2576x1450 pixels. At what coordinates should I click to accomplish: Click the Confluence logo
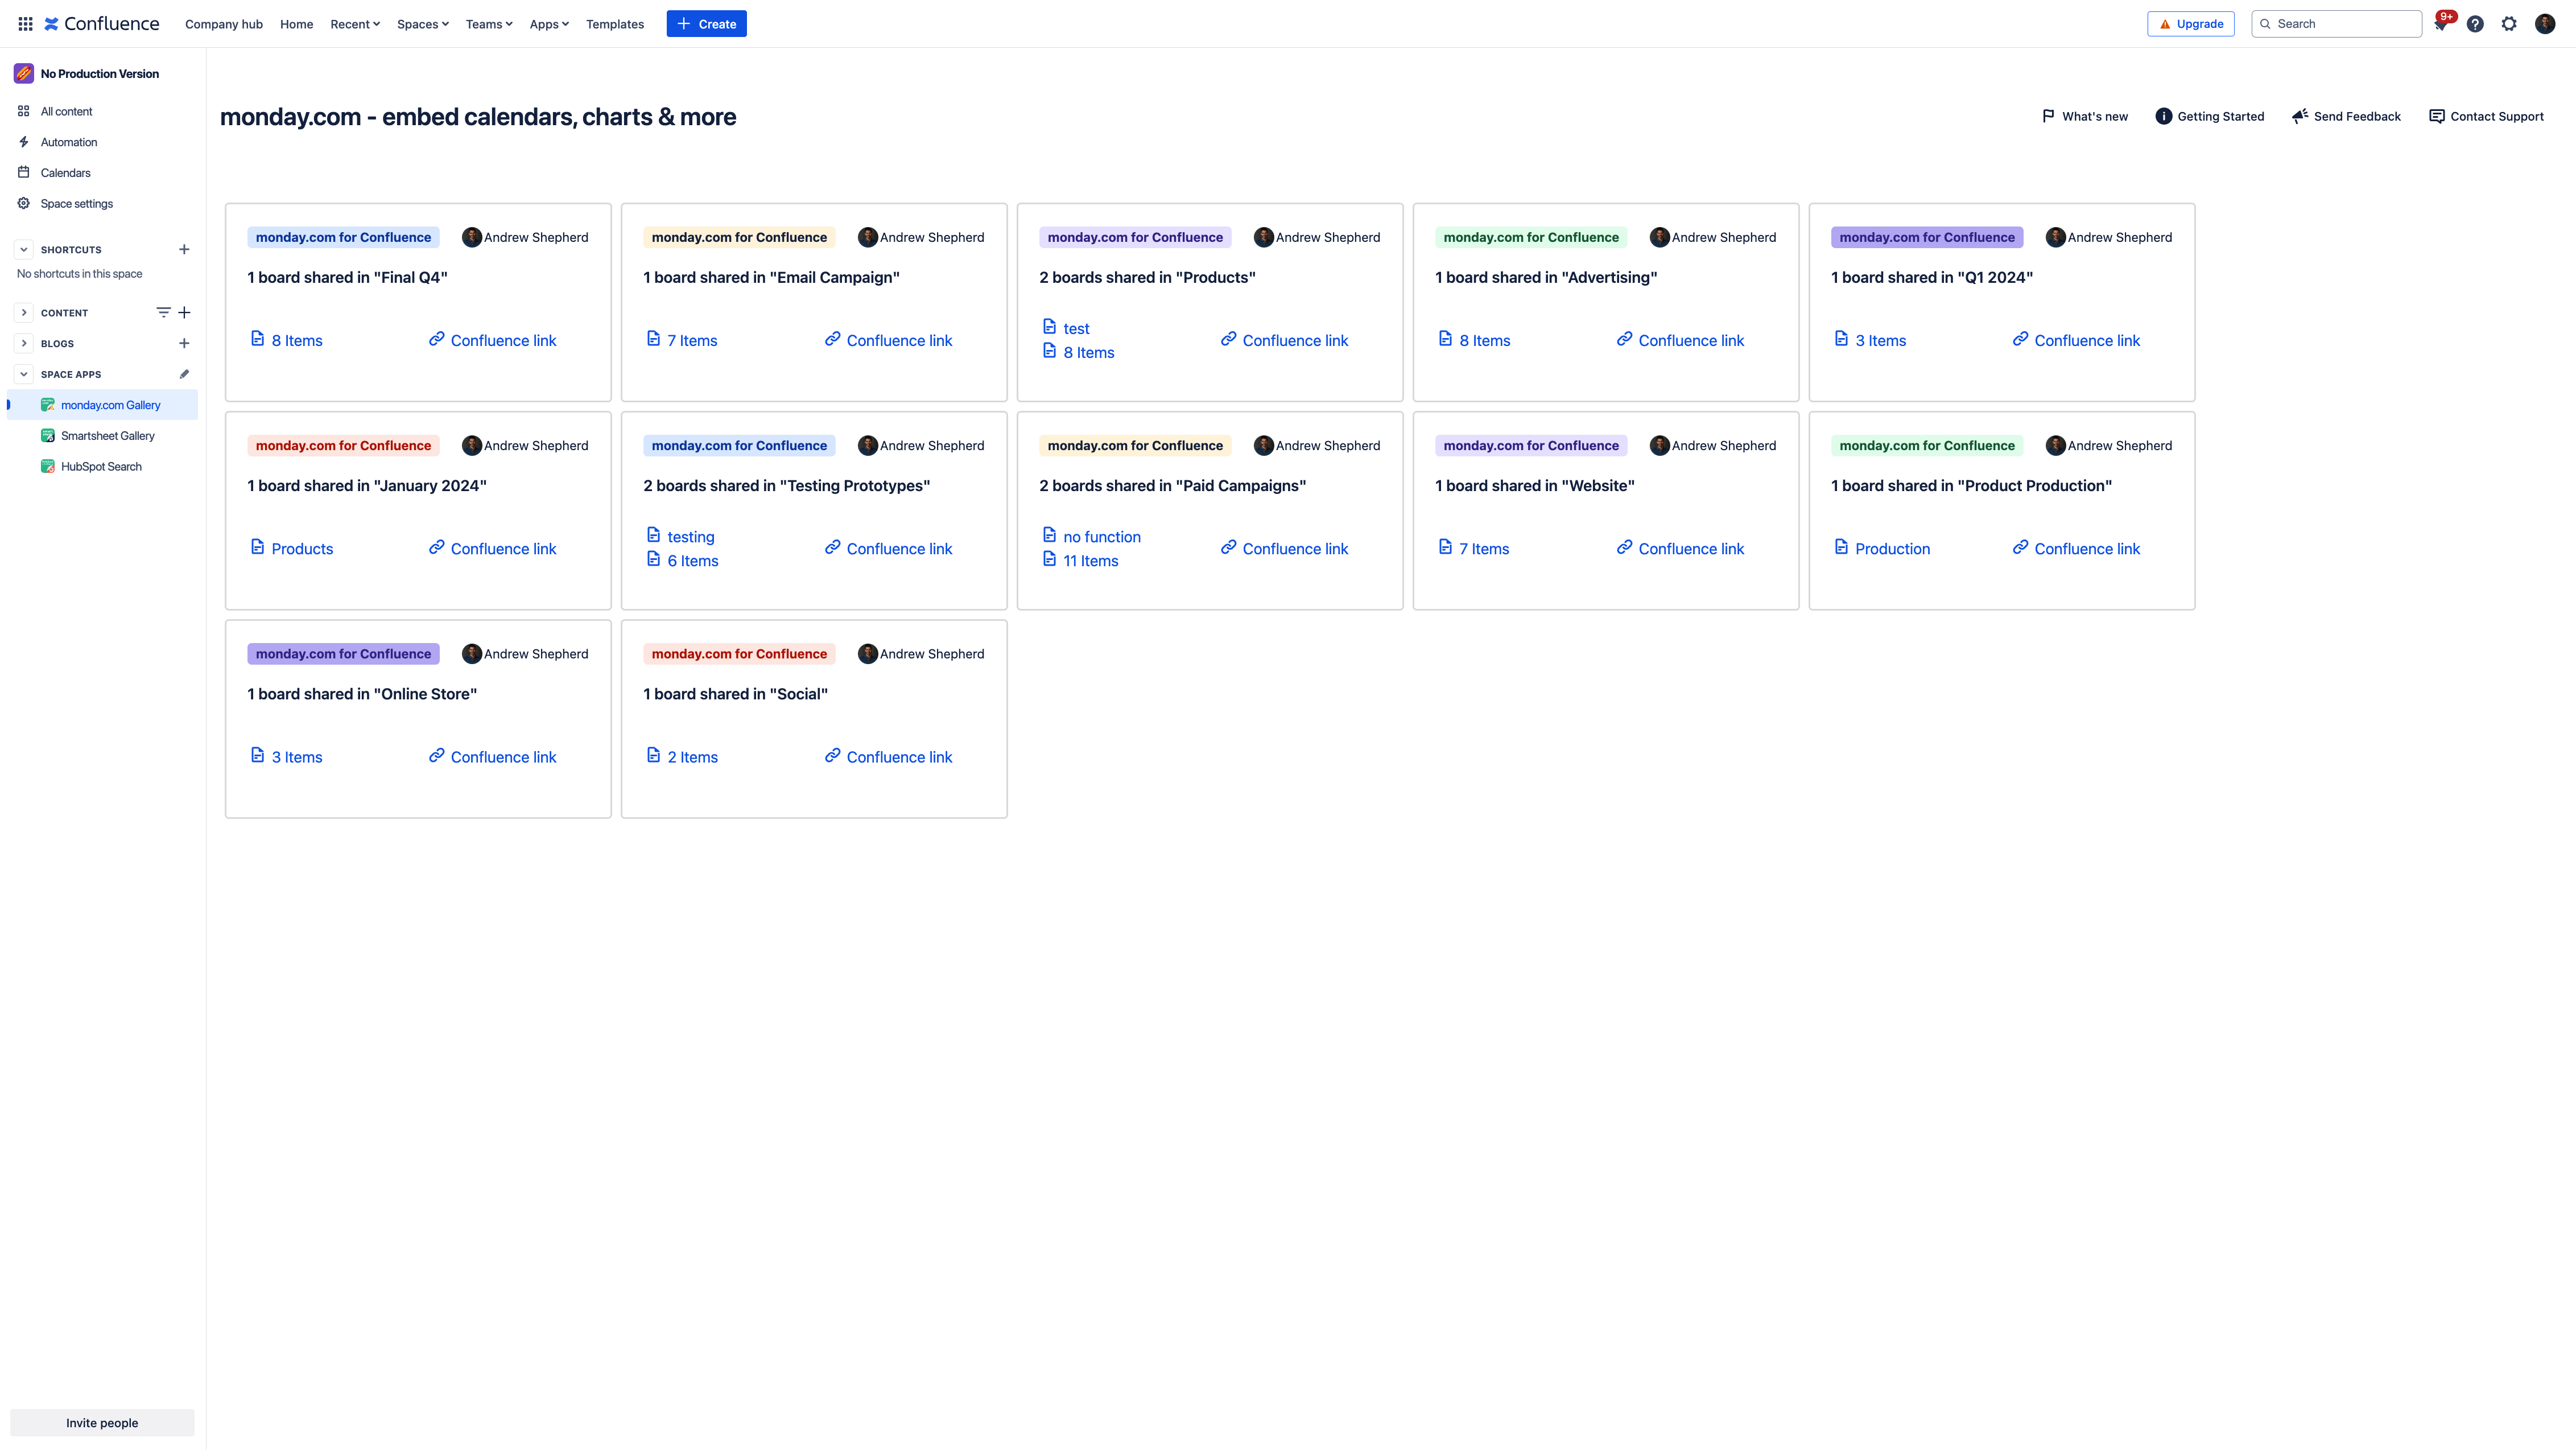tap(101, 24)
